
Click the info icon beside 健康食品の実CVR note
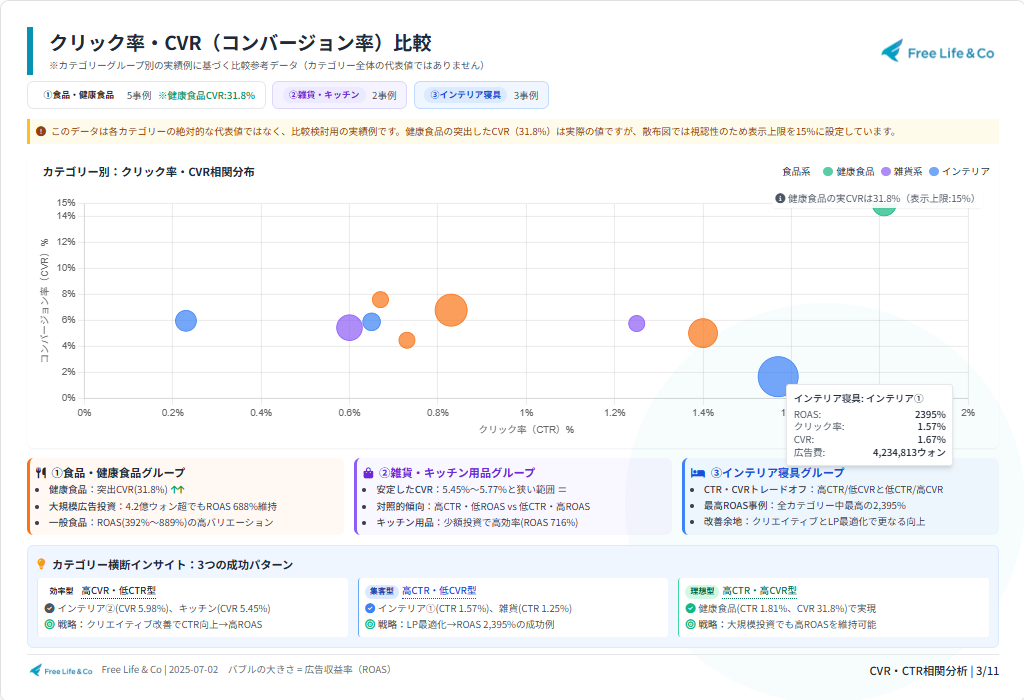[780, 198]
